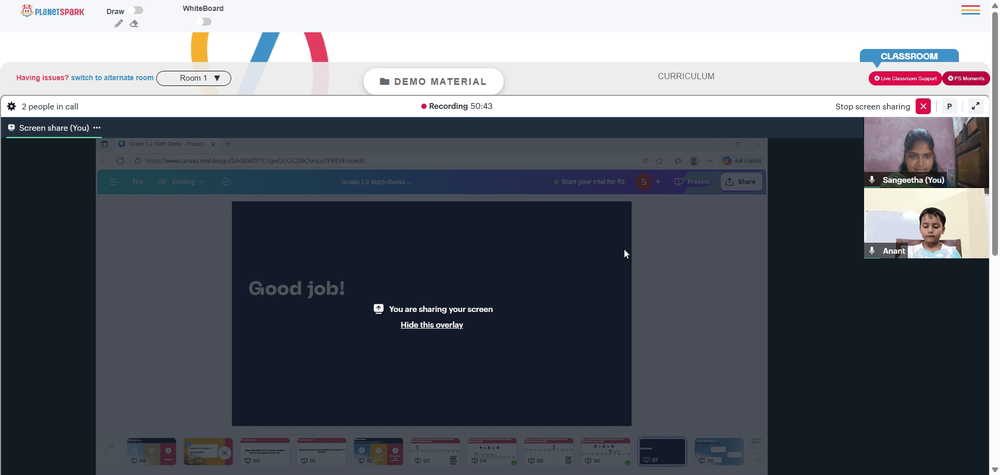1000x475 pixels.
Task: Select slide thumbnail 91
Action: 321,451
